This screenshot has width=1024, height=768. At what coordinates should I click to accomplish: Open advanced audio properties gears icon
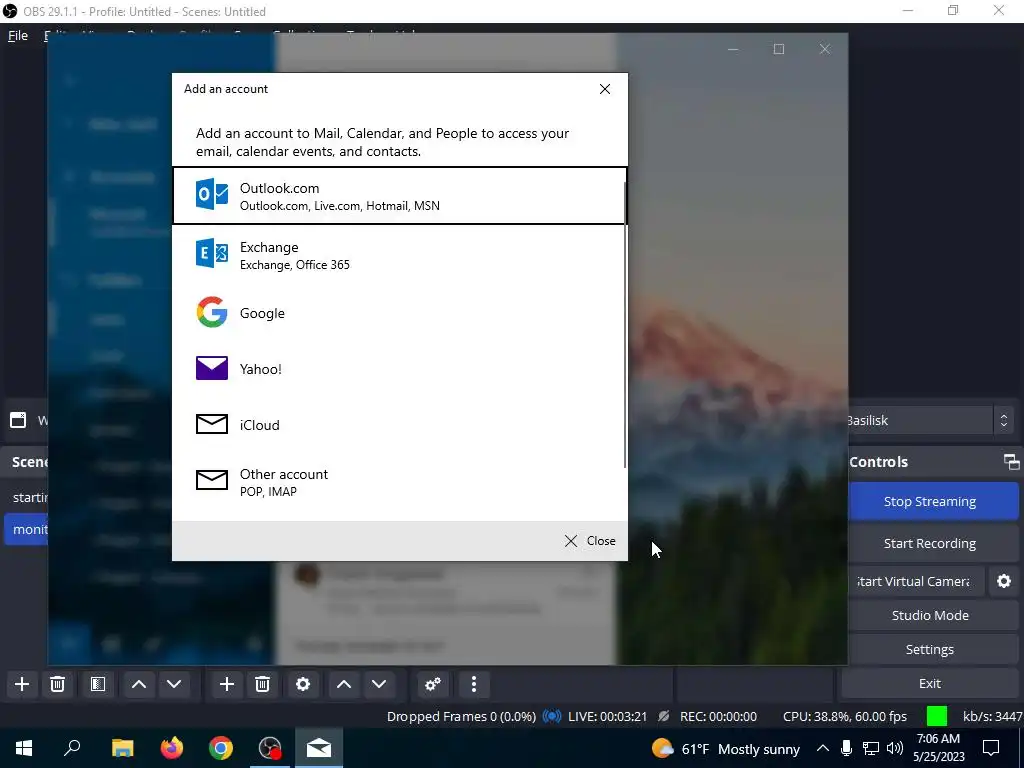(433, 684)
